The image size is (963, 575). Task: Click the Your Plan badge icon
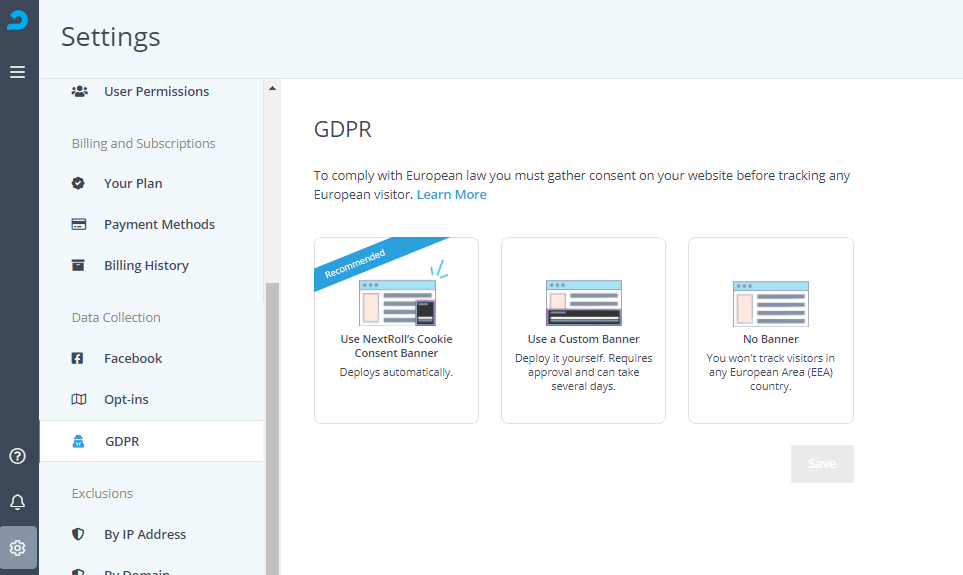78,183
